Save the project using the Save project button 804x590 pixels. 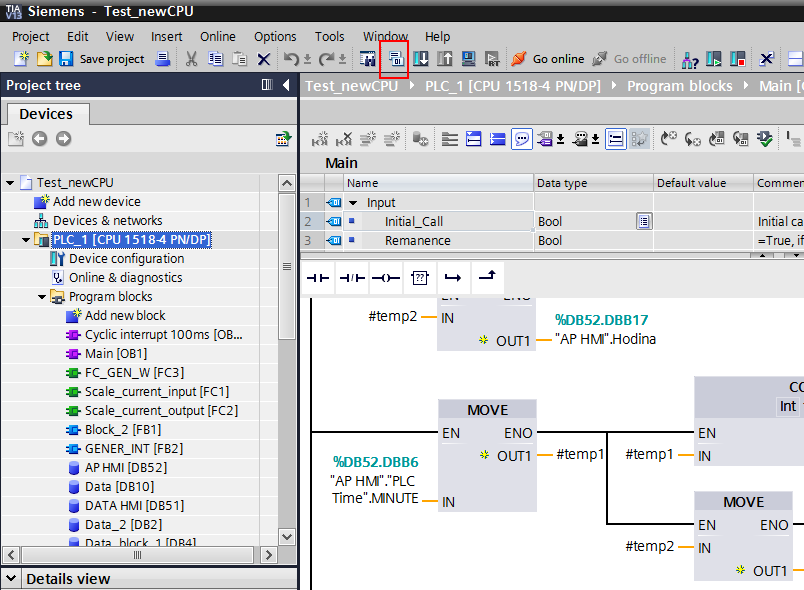pos(102,59)
